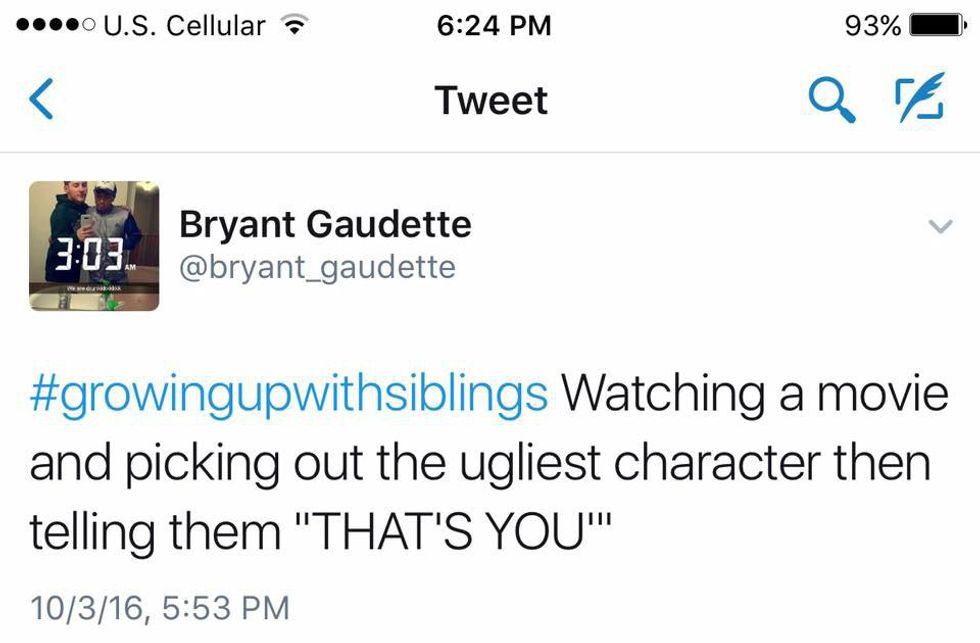Screen dimensions: 980x643
Task: Open the search magnifier icon
Action: pos(831,100)
